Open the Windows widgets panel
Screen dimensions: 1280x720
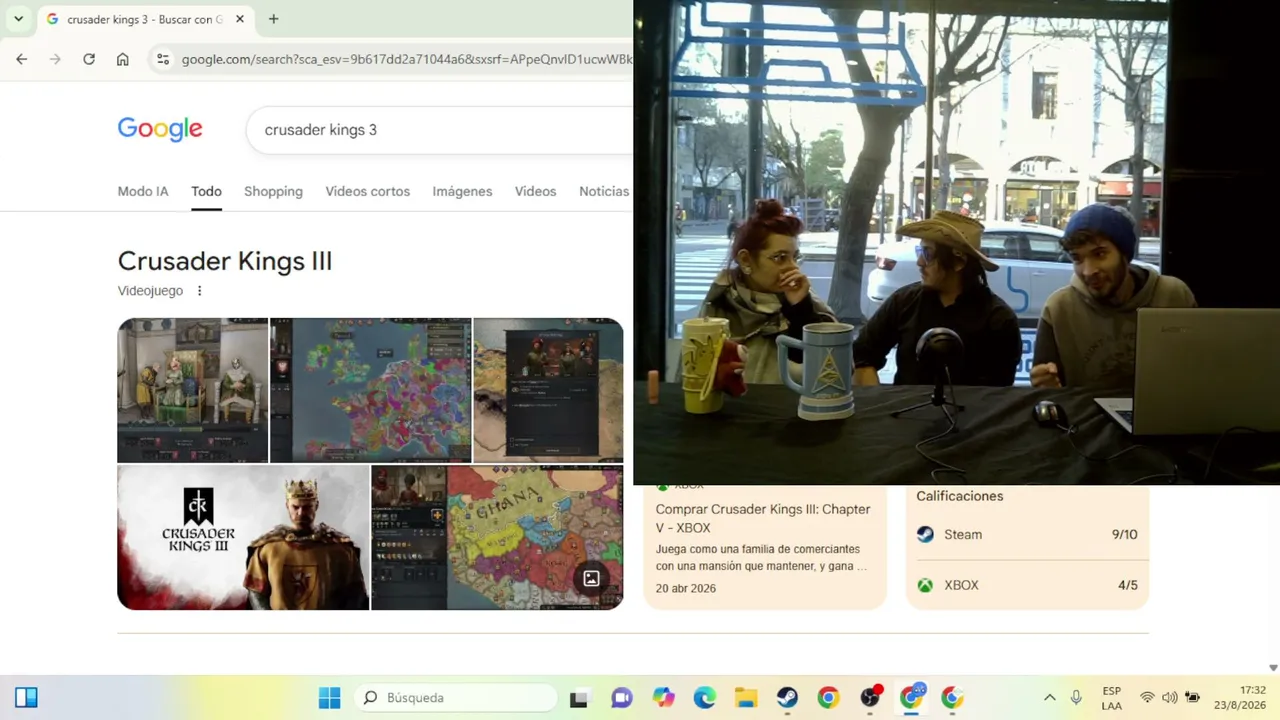click(x=26, y=697)
